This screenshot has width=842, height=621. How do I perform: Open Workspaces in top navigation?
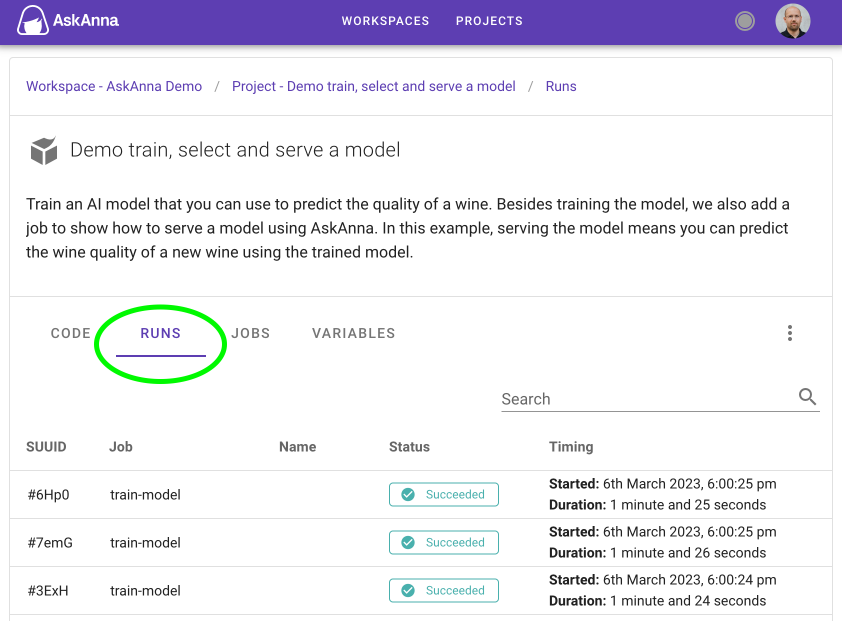click(x=385, y=21)
